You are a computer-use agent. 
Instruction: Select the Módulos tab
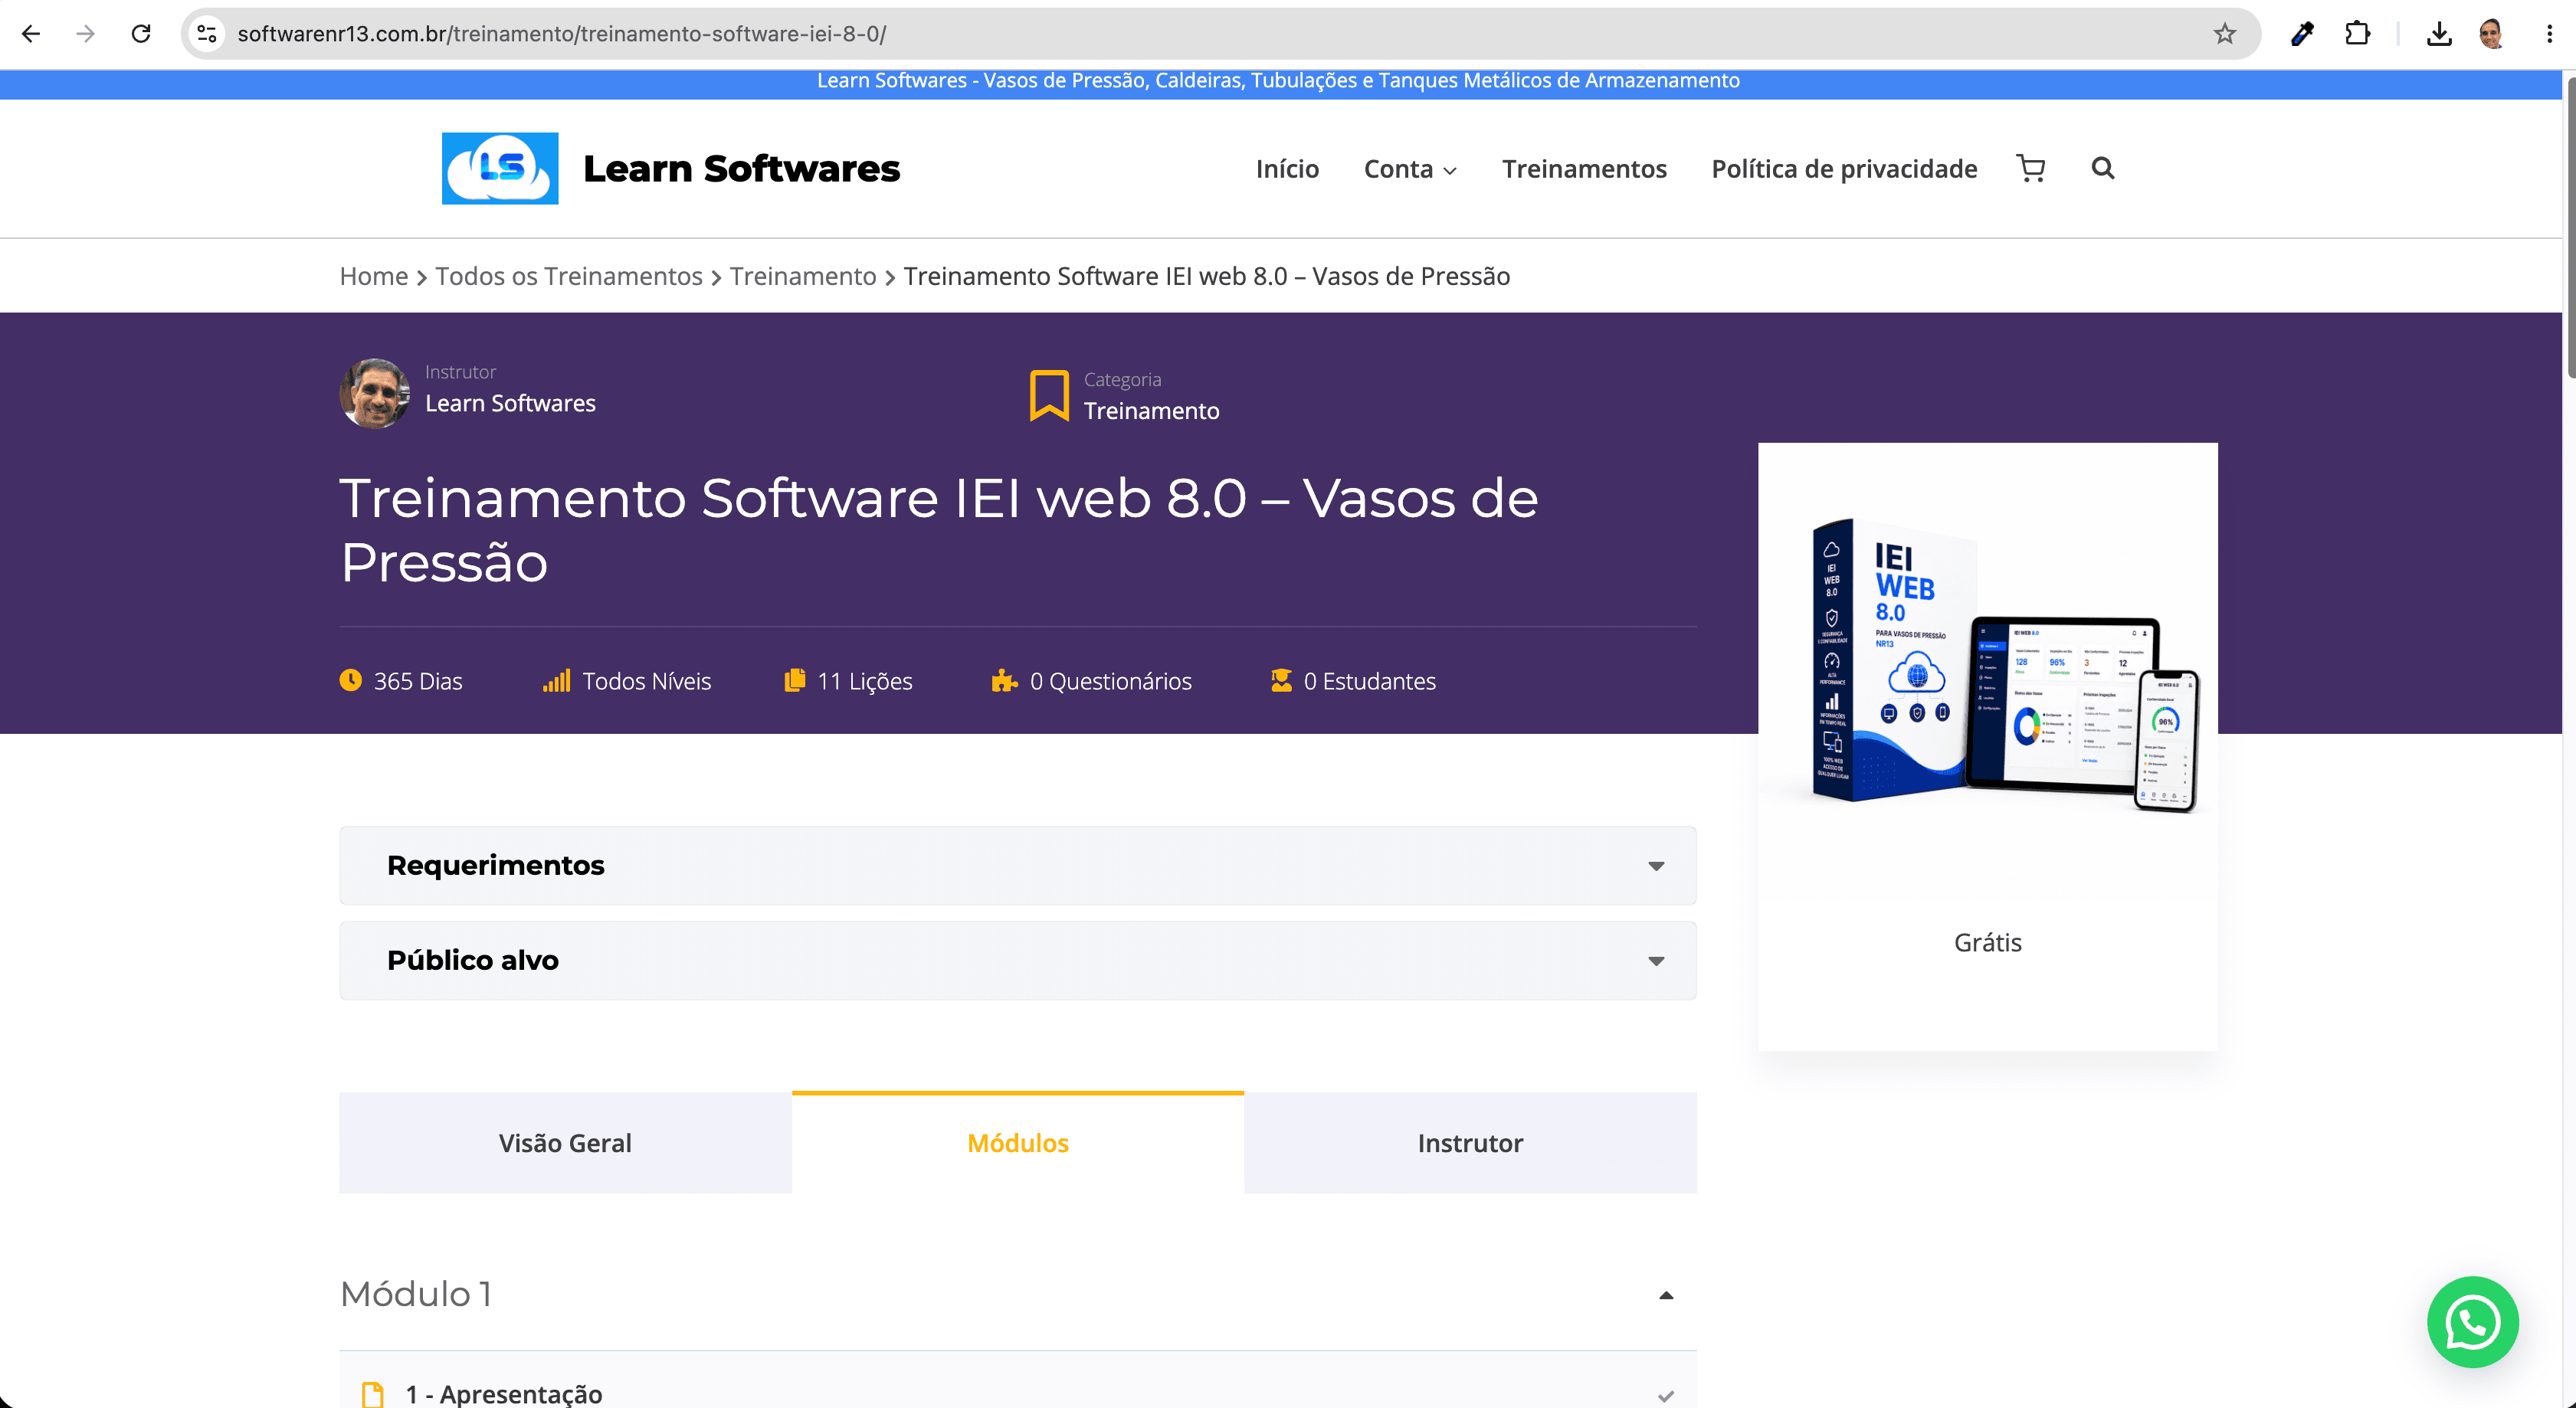[1018, 1142]
